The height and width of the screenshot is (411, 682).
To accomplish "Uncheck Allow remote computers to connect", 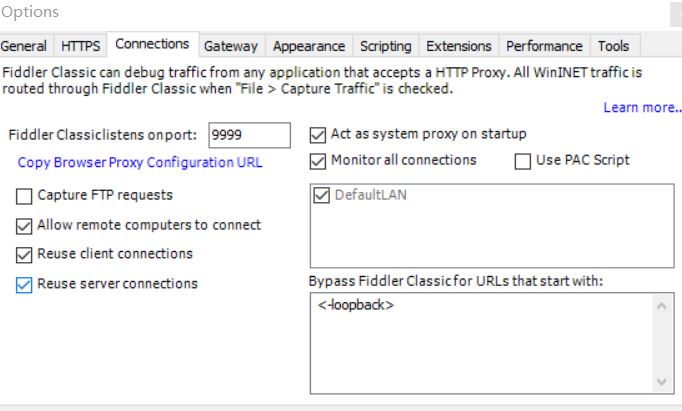I will 25,225.
